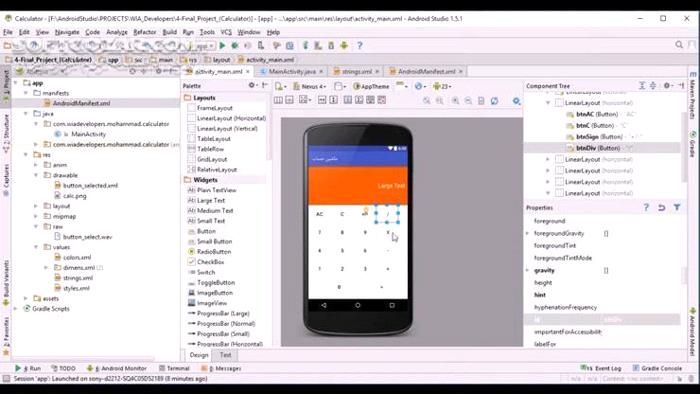Click the orange Large Text display area
Image resolution: width=700 pixels, height=394 pixels.
[x=358, y=186]
